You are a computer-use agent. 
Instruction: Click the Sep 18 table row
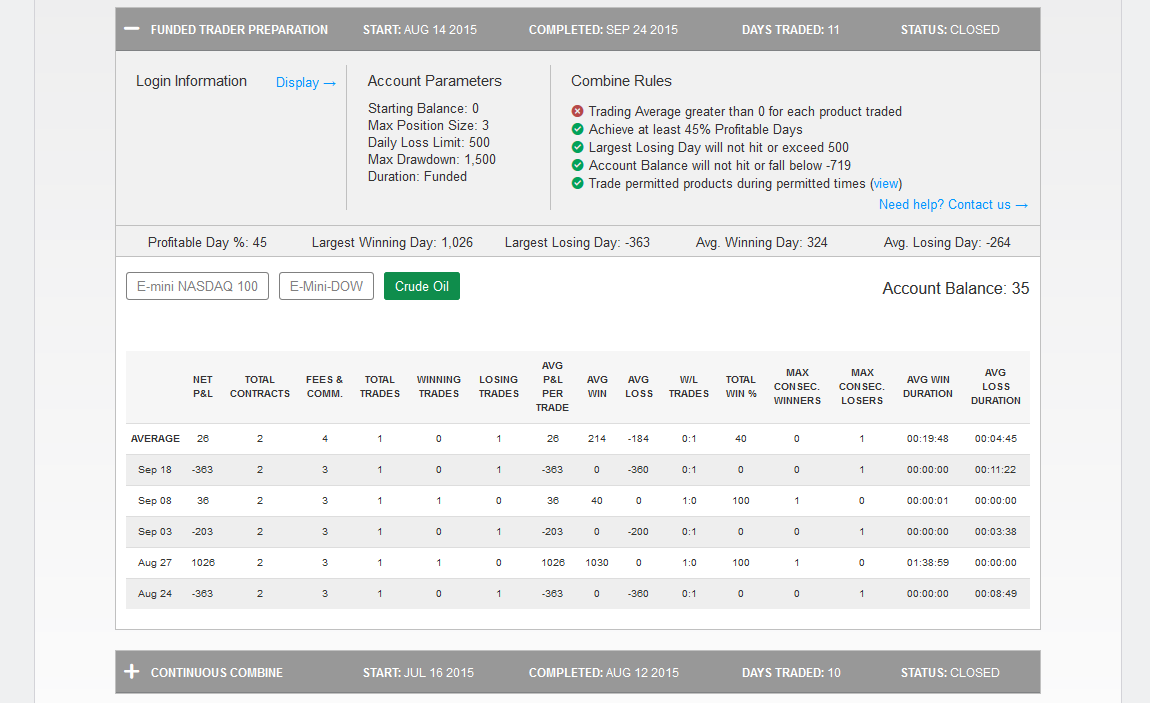[x=578, y=470]
